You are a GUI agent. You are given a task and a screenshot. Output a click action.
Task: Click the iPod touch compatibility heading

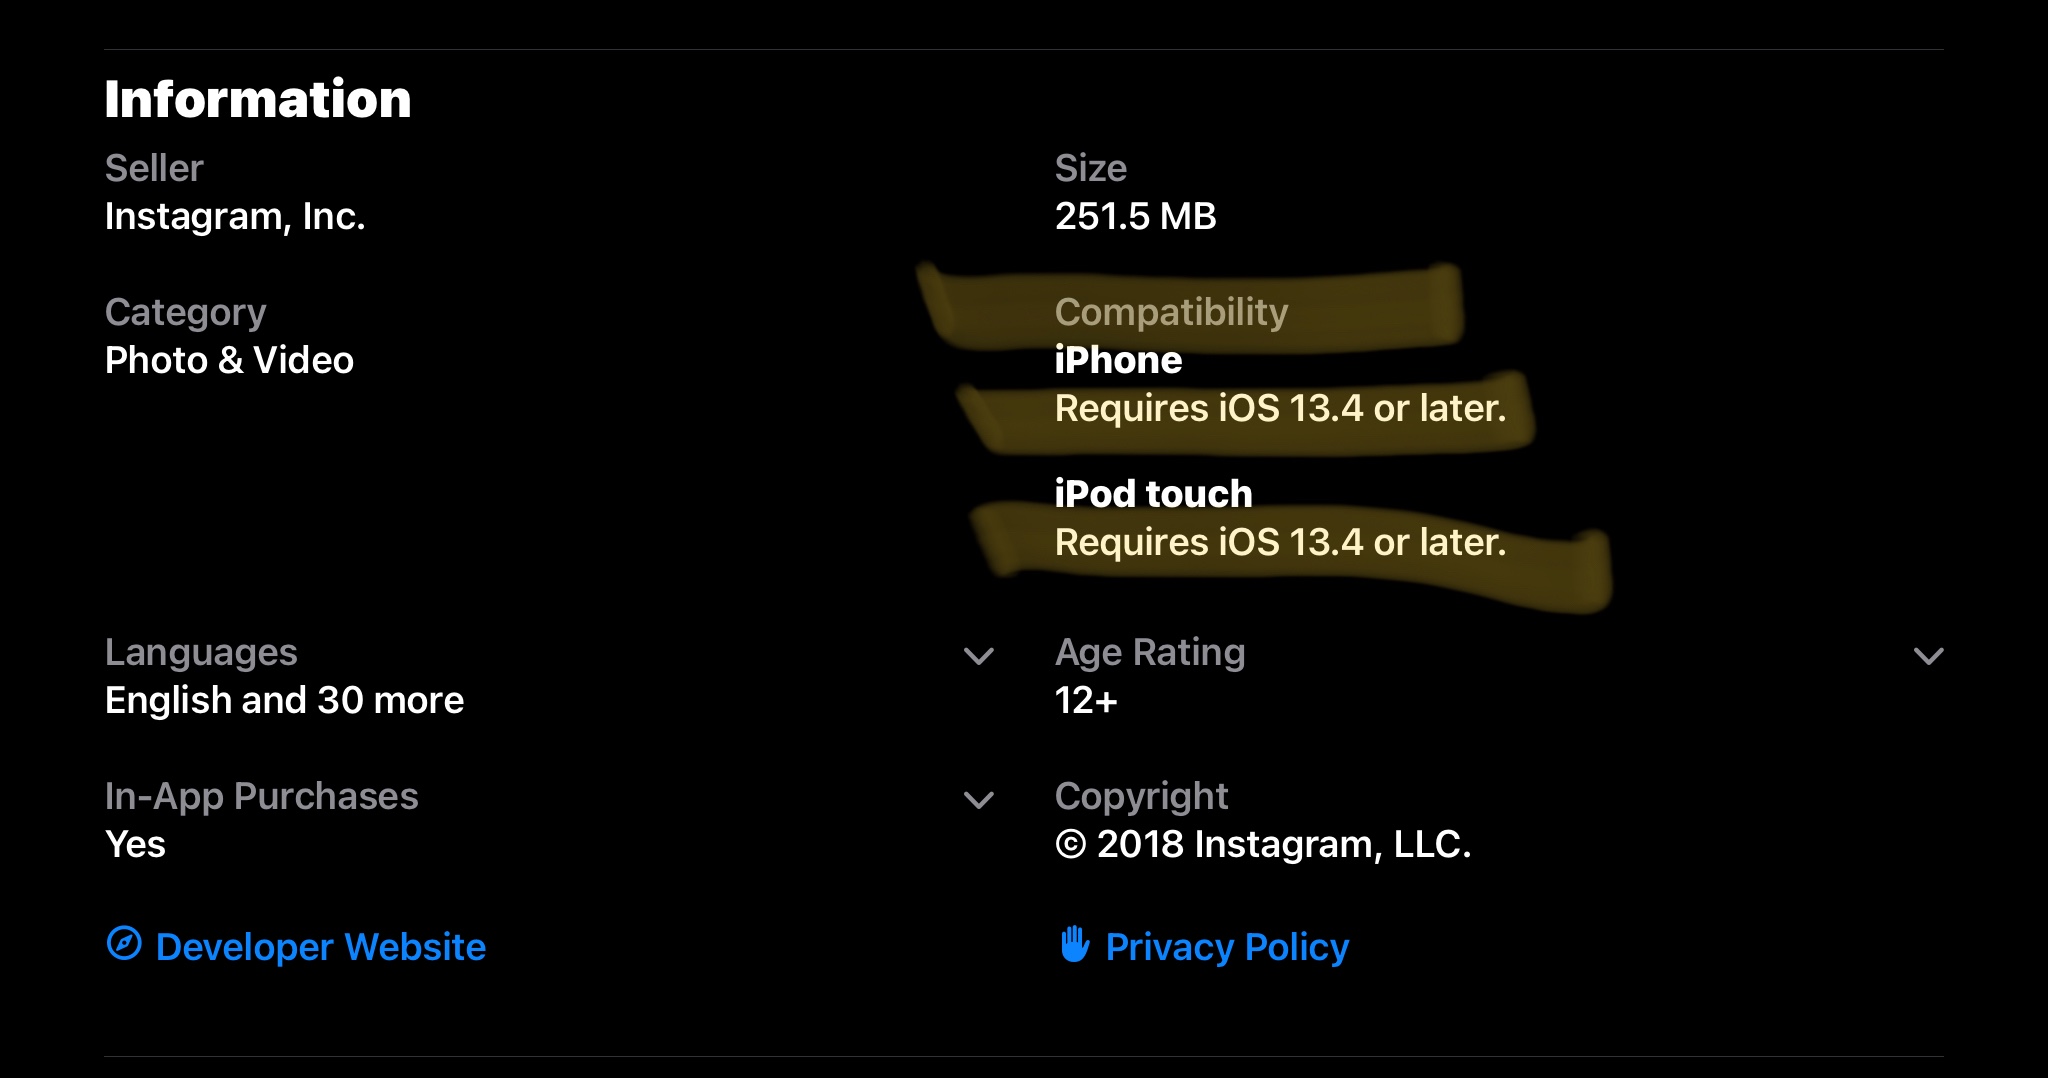pyautogui.click(x=1153, y=494)
